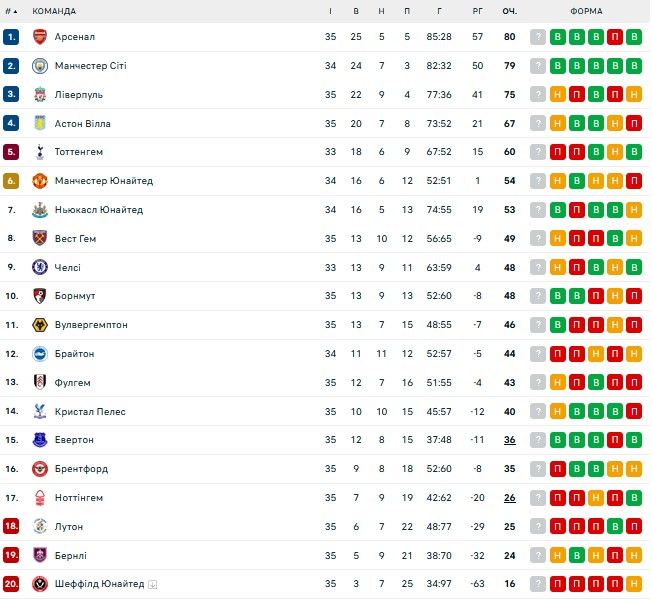
Task: Click Nottingham's underlined 26 points value
Action: pos(509,498)
